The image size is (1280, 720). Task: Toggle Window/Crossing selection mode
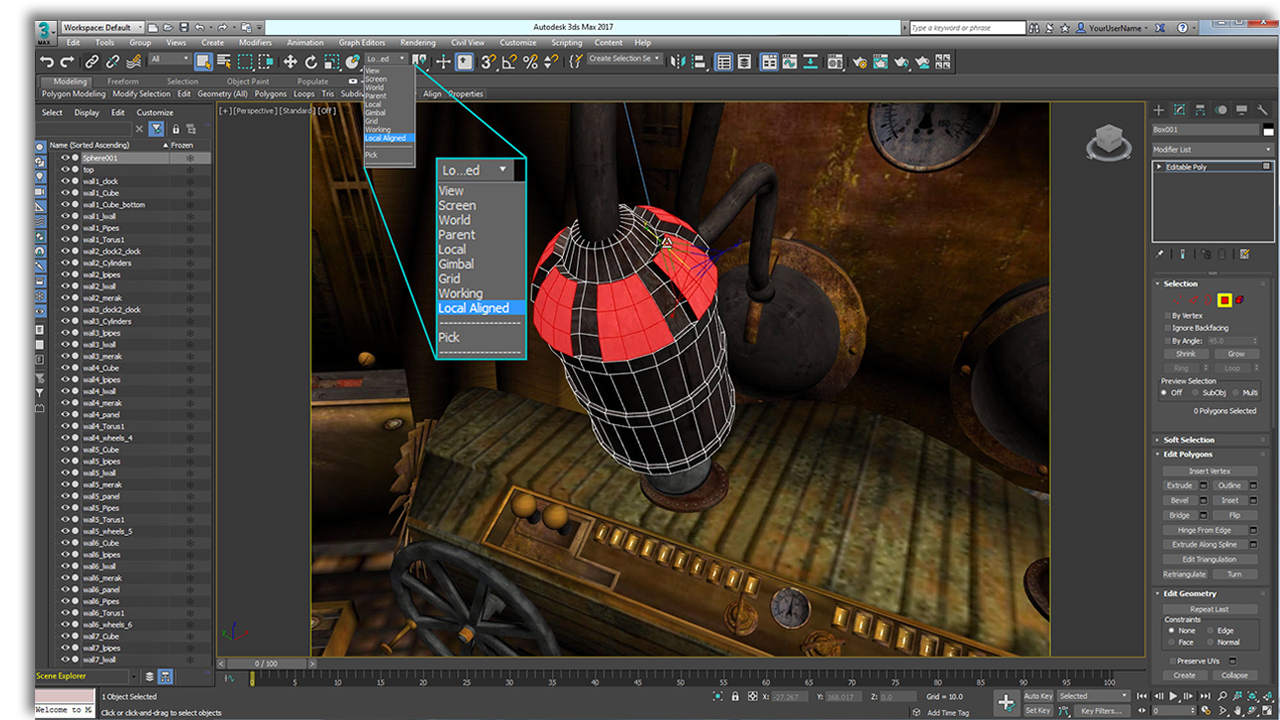pyautogui.click(x=266, y=62)
